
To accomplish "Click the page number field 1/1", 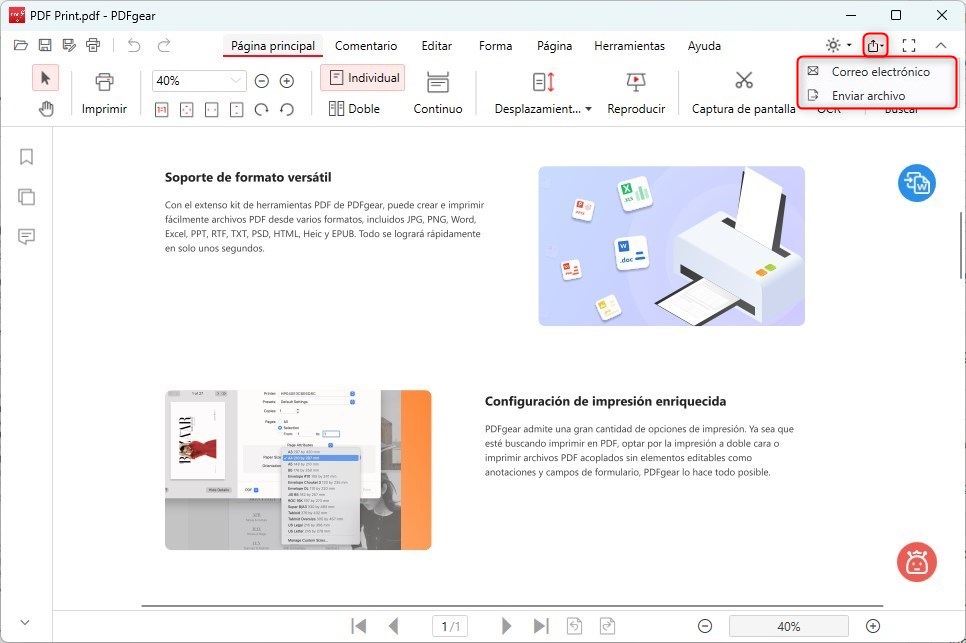I will [x=450, y=626].
